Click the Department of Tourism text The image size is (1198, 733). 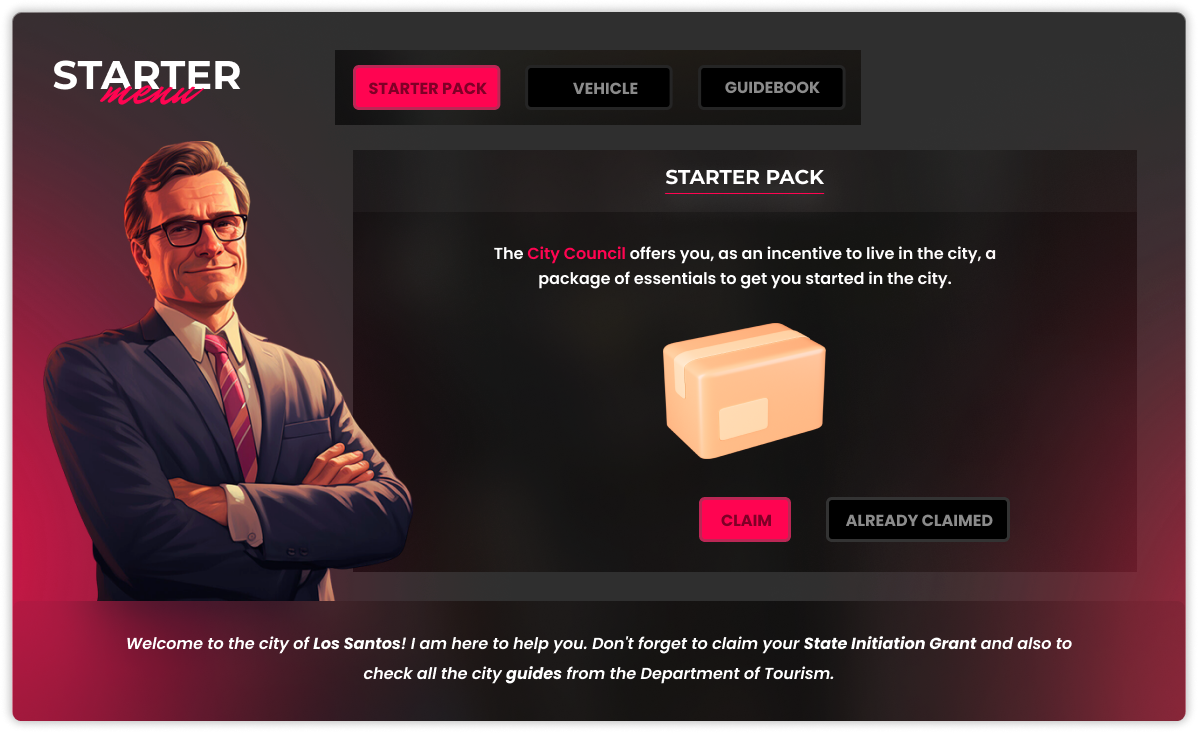[737, 673]
